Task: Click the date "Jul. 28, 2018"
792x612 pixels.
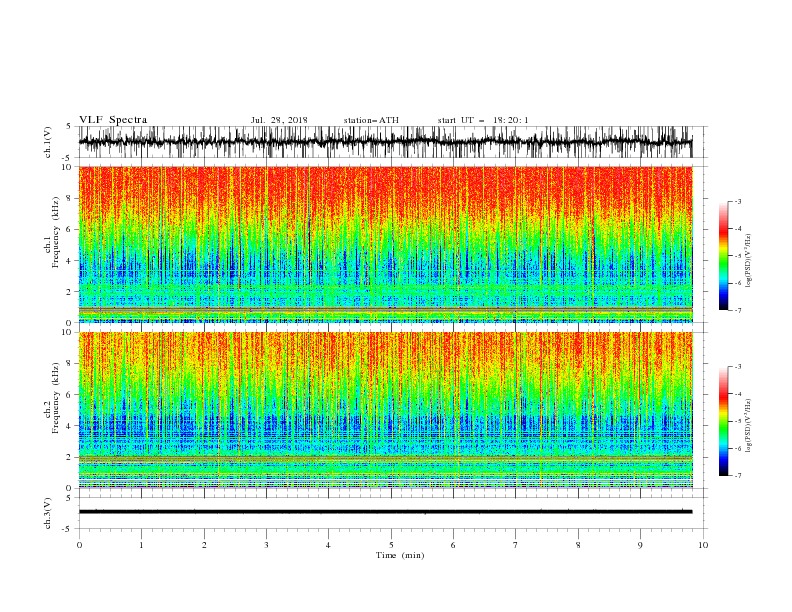Action: point(279,120)
